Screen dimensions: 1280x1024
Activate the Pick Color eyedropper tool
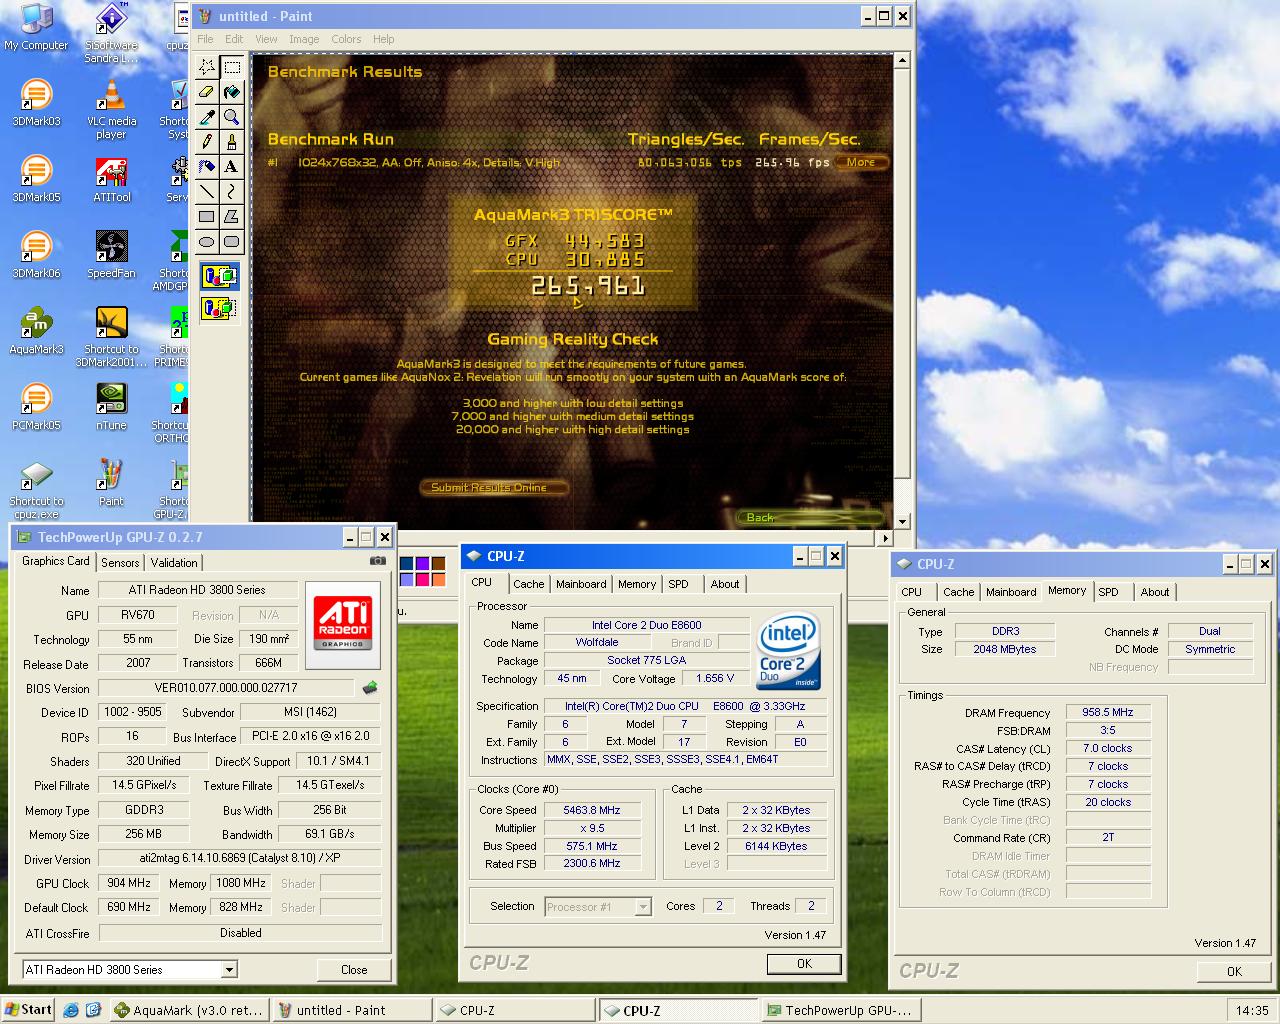207,117
